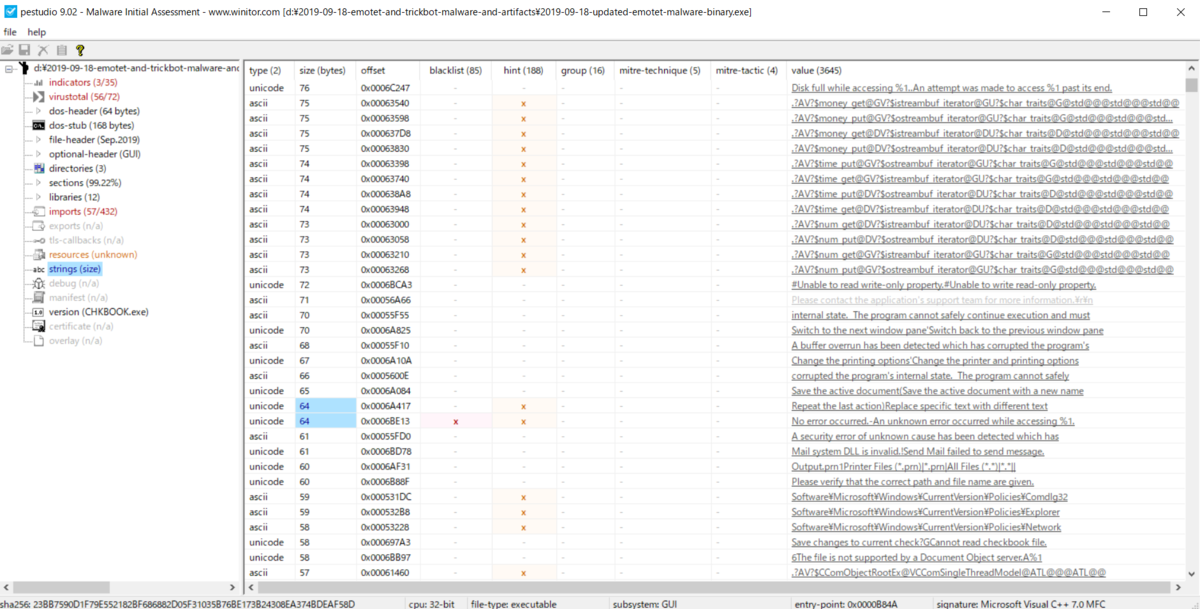Select the dos-stub (168 bytes) node
The height and width of the screenshot is (609, 1200).
tap(91, 126)
